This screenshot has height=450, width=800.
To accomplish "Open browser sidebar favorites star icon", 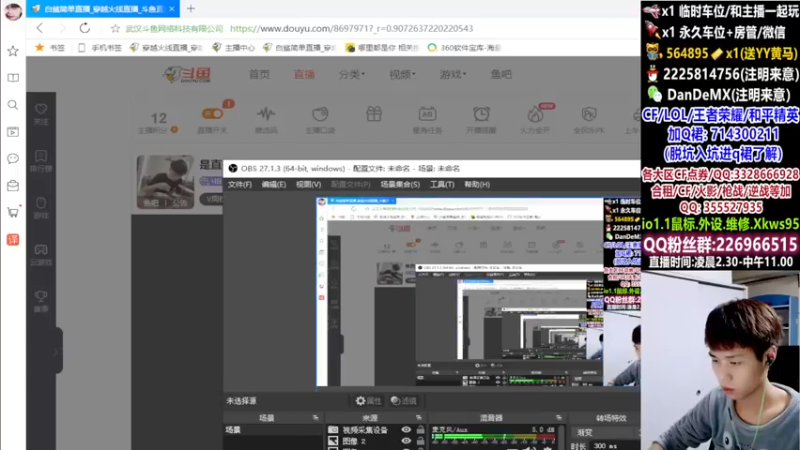I will 13,51.
